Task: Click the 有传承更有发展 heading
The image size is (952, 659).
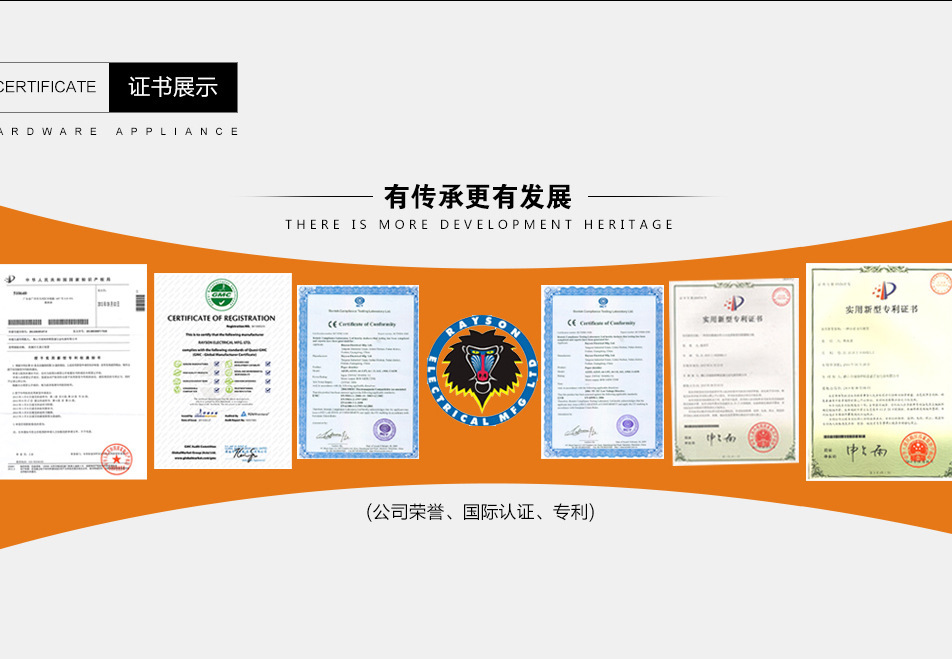Action: click(476, 197)
